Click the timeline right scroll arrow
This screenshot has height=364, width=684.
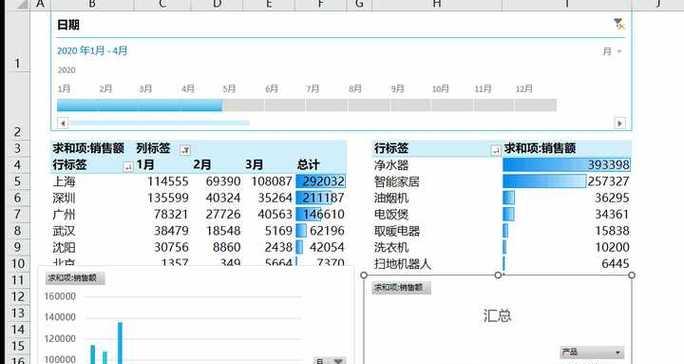point(619,123)
